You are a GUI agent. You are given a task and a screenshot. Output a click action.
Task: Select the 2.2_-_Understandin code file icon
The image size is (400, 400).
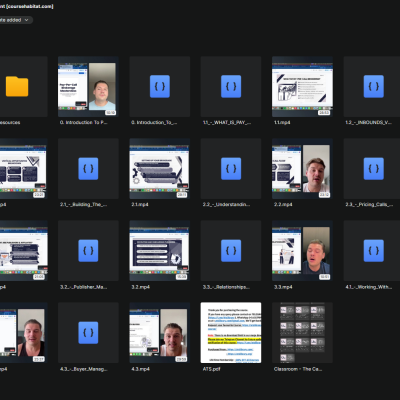231,169
